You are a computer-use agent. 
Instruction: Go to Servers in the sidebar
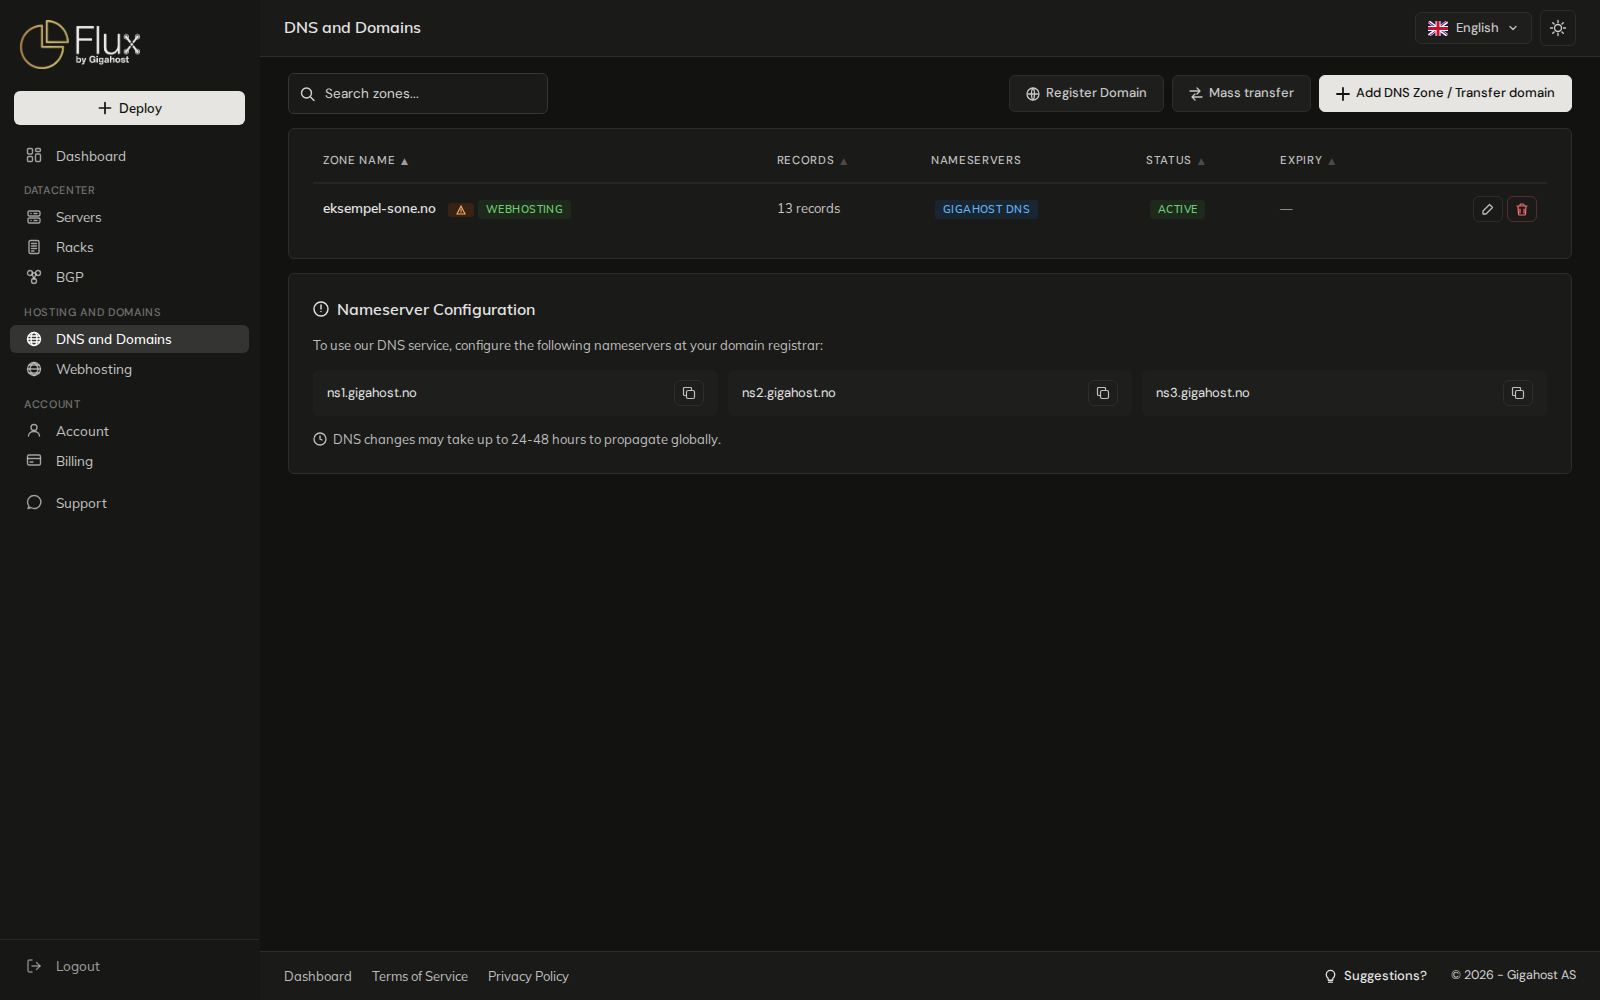[129, 217]
